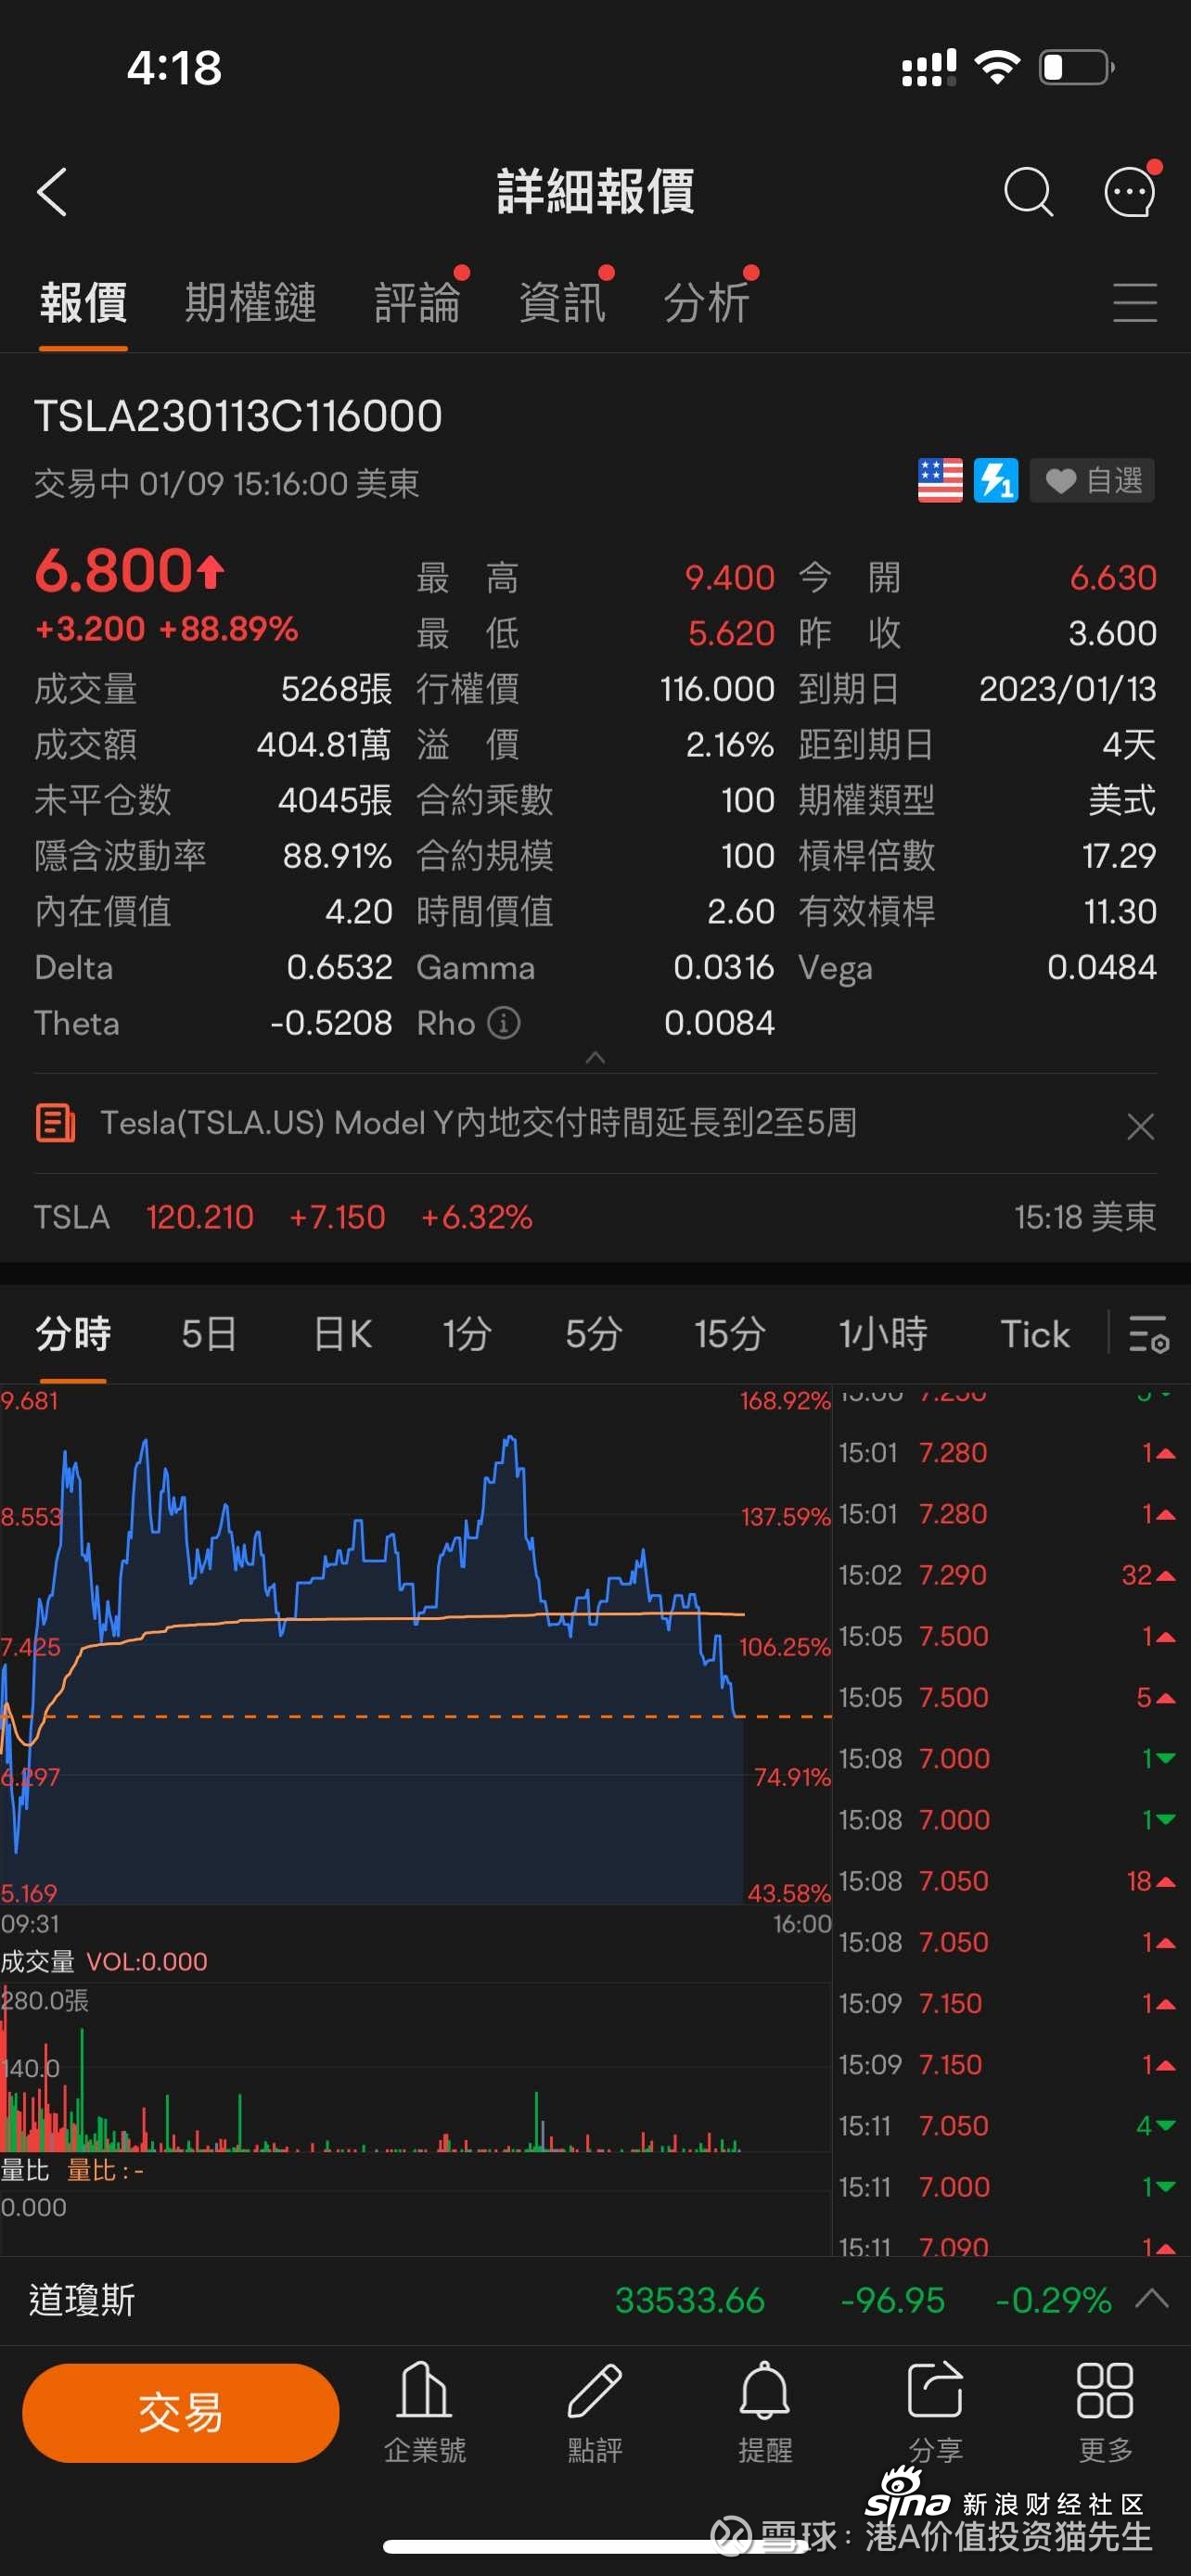The width and height of the screenshot is (1191, 2576).
Task: Open TSLA underlying stock quote row
Action: point(595,1217)
